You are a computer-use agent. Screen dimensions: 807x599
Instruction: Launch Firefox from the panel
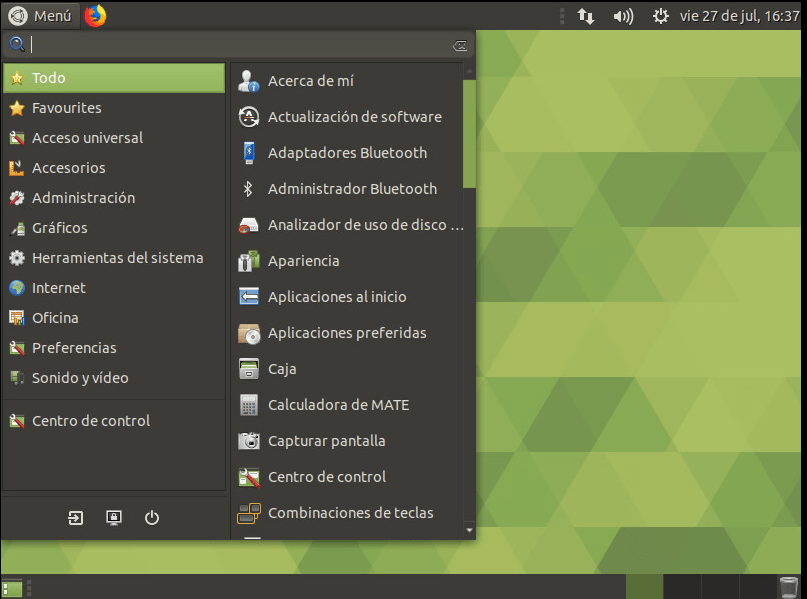click(97, 15)
